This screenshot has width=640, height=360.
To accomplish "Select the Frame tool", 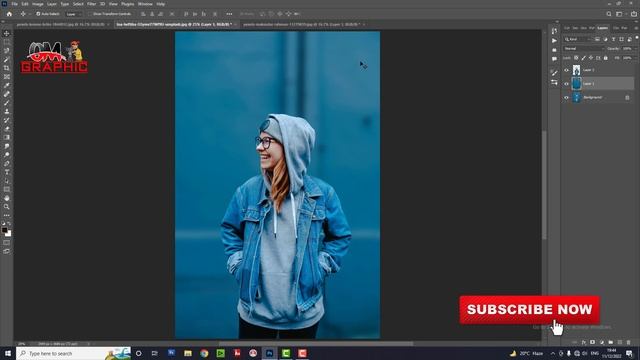I will click(x=7, y=77).
